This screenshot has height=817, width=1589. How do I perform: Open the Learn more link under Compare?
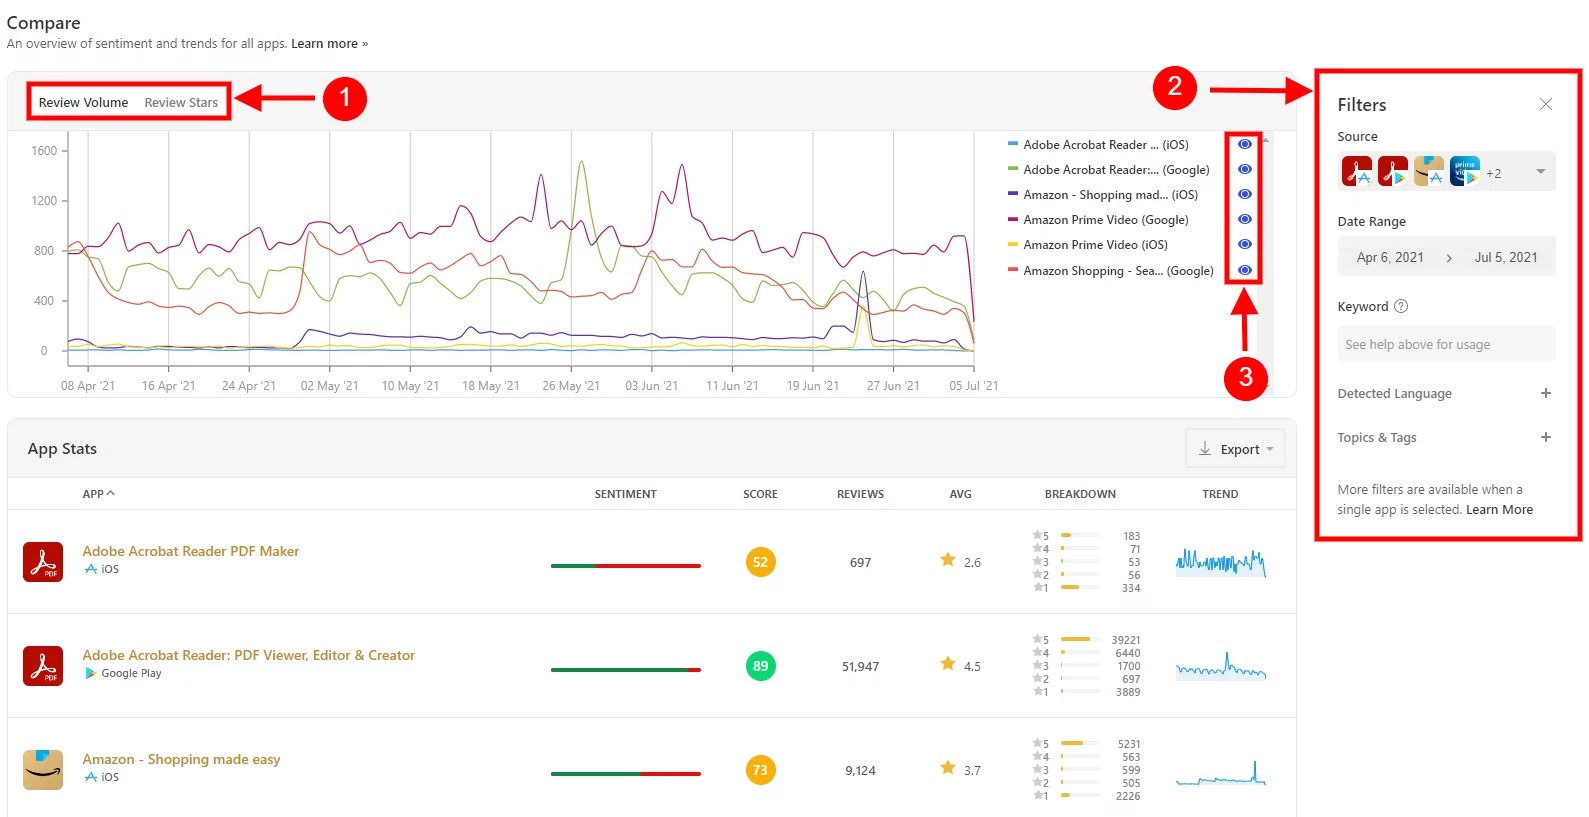(329, 44)
